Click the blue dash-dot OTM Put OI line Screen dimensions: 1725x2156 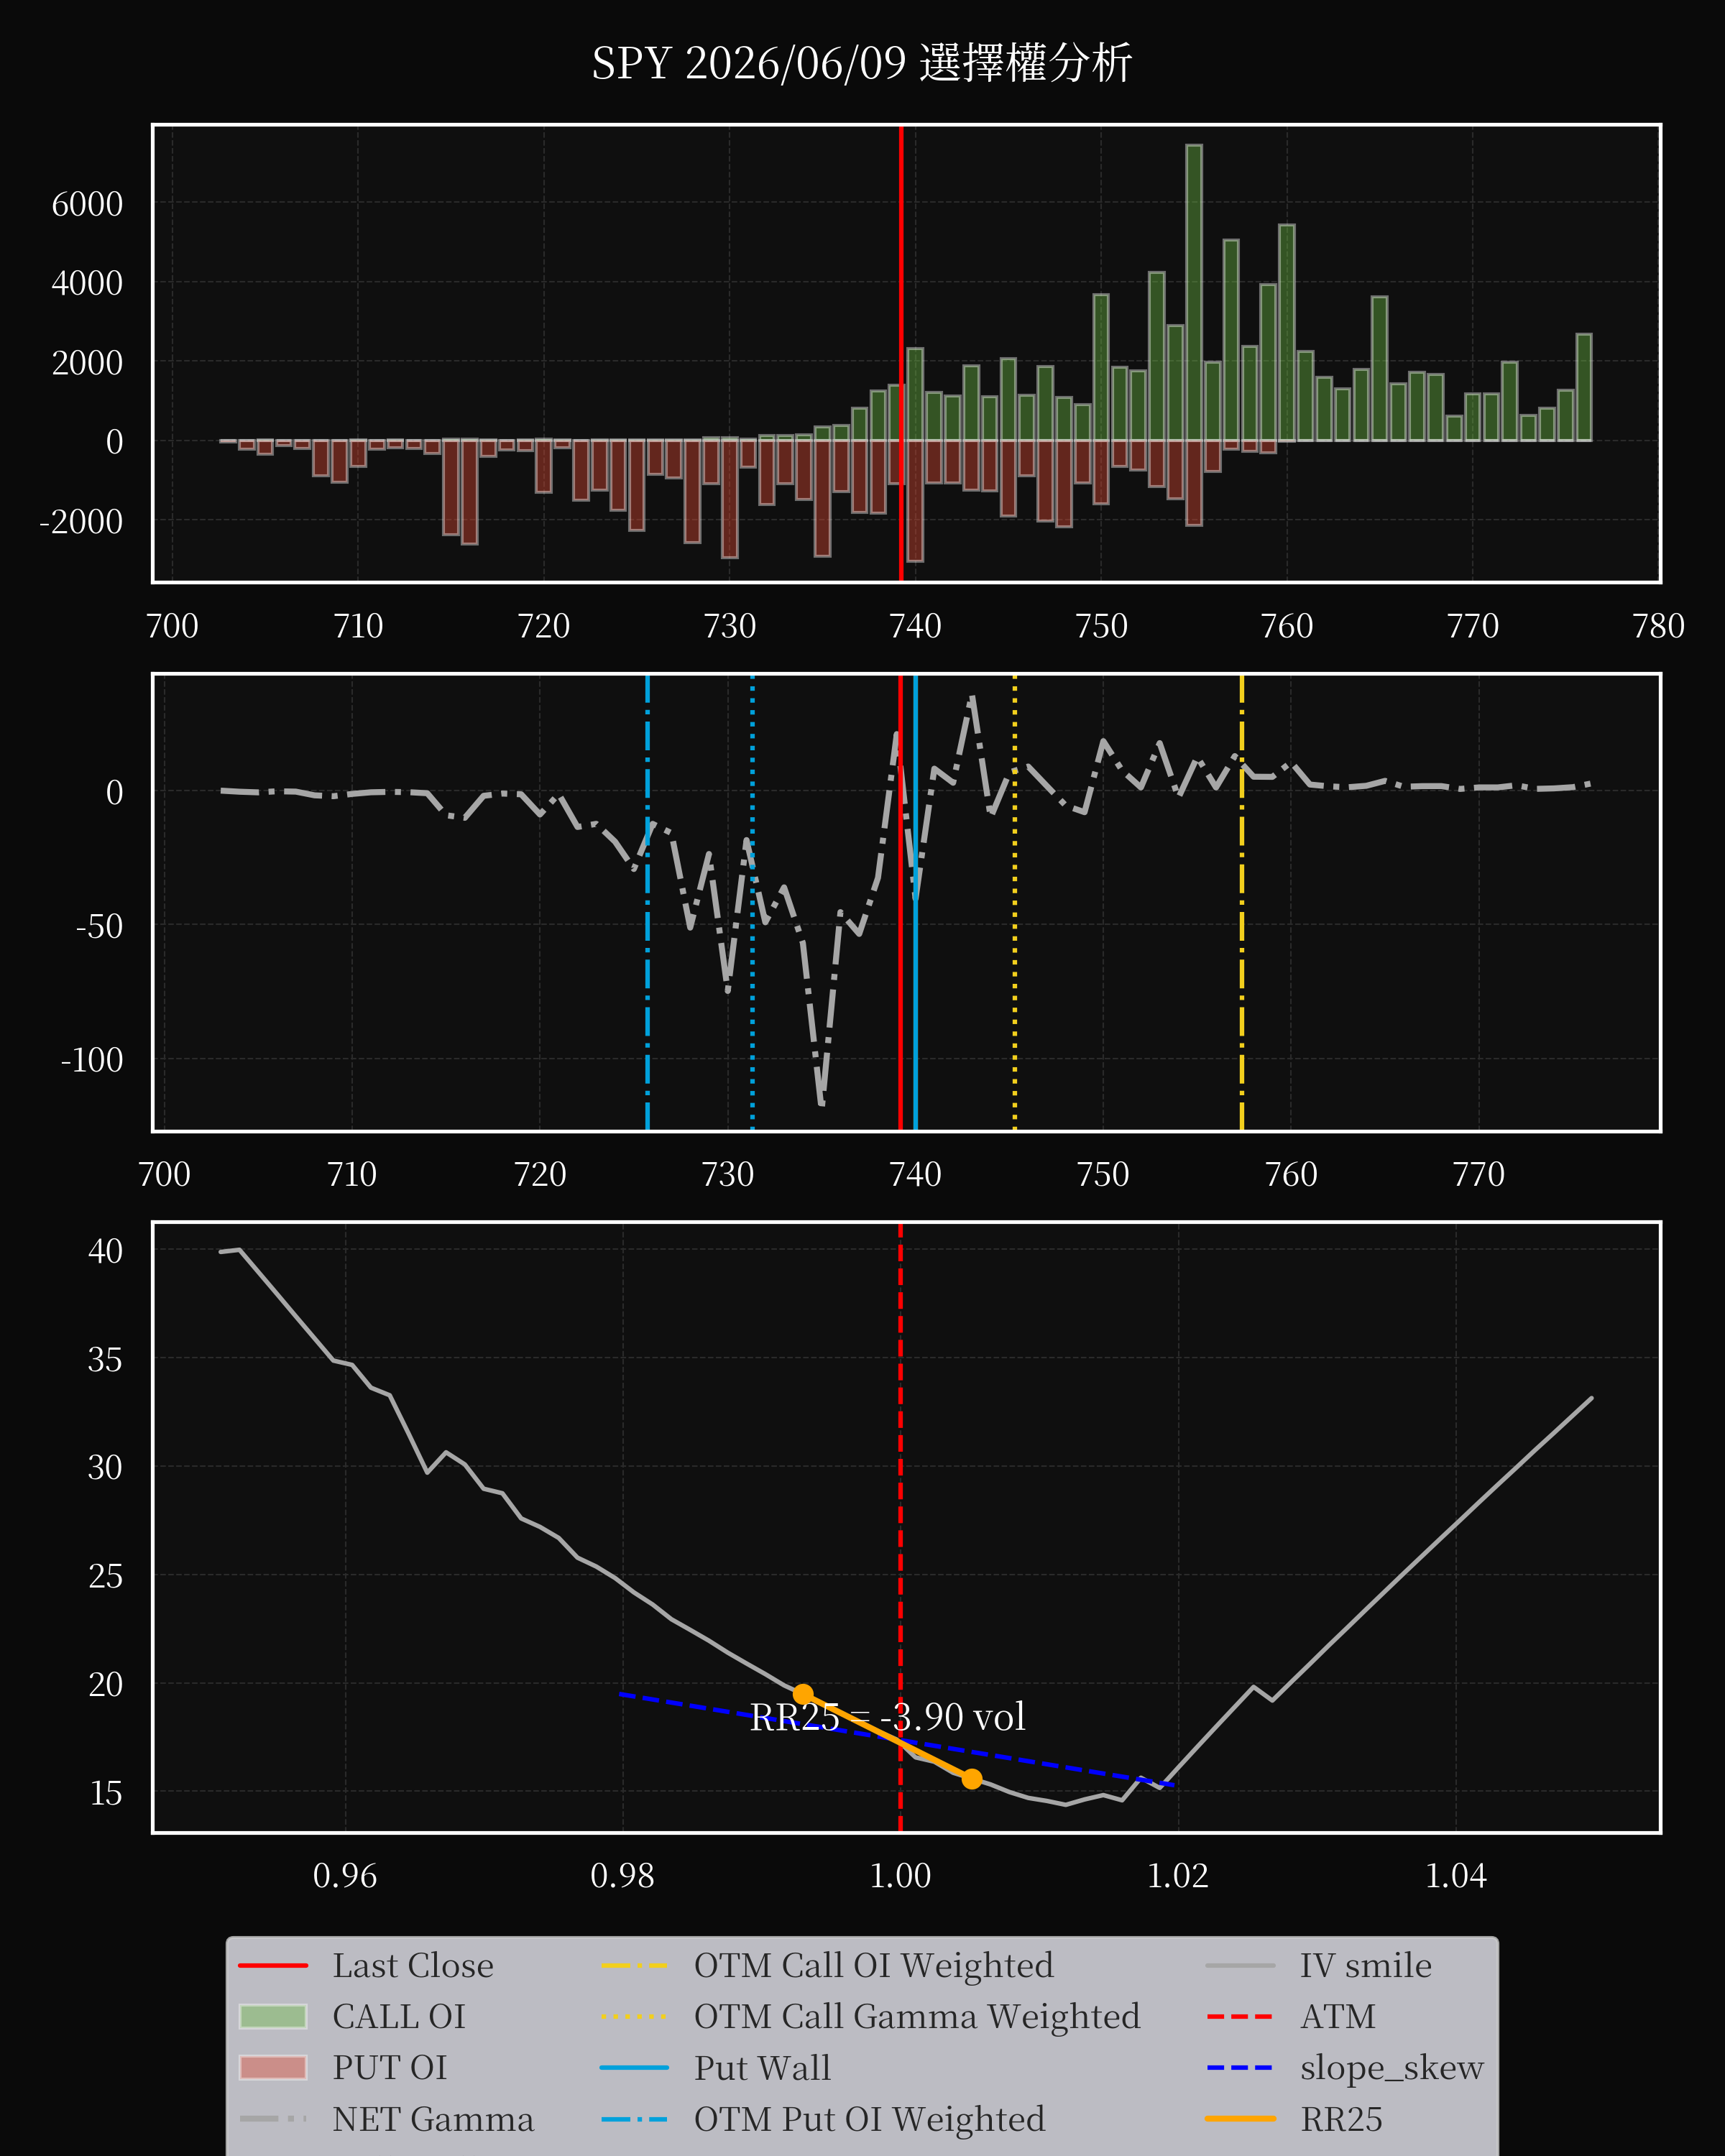(x=648, y=903)
